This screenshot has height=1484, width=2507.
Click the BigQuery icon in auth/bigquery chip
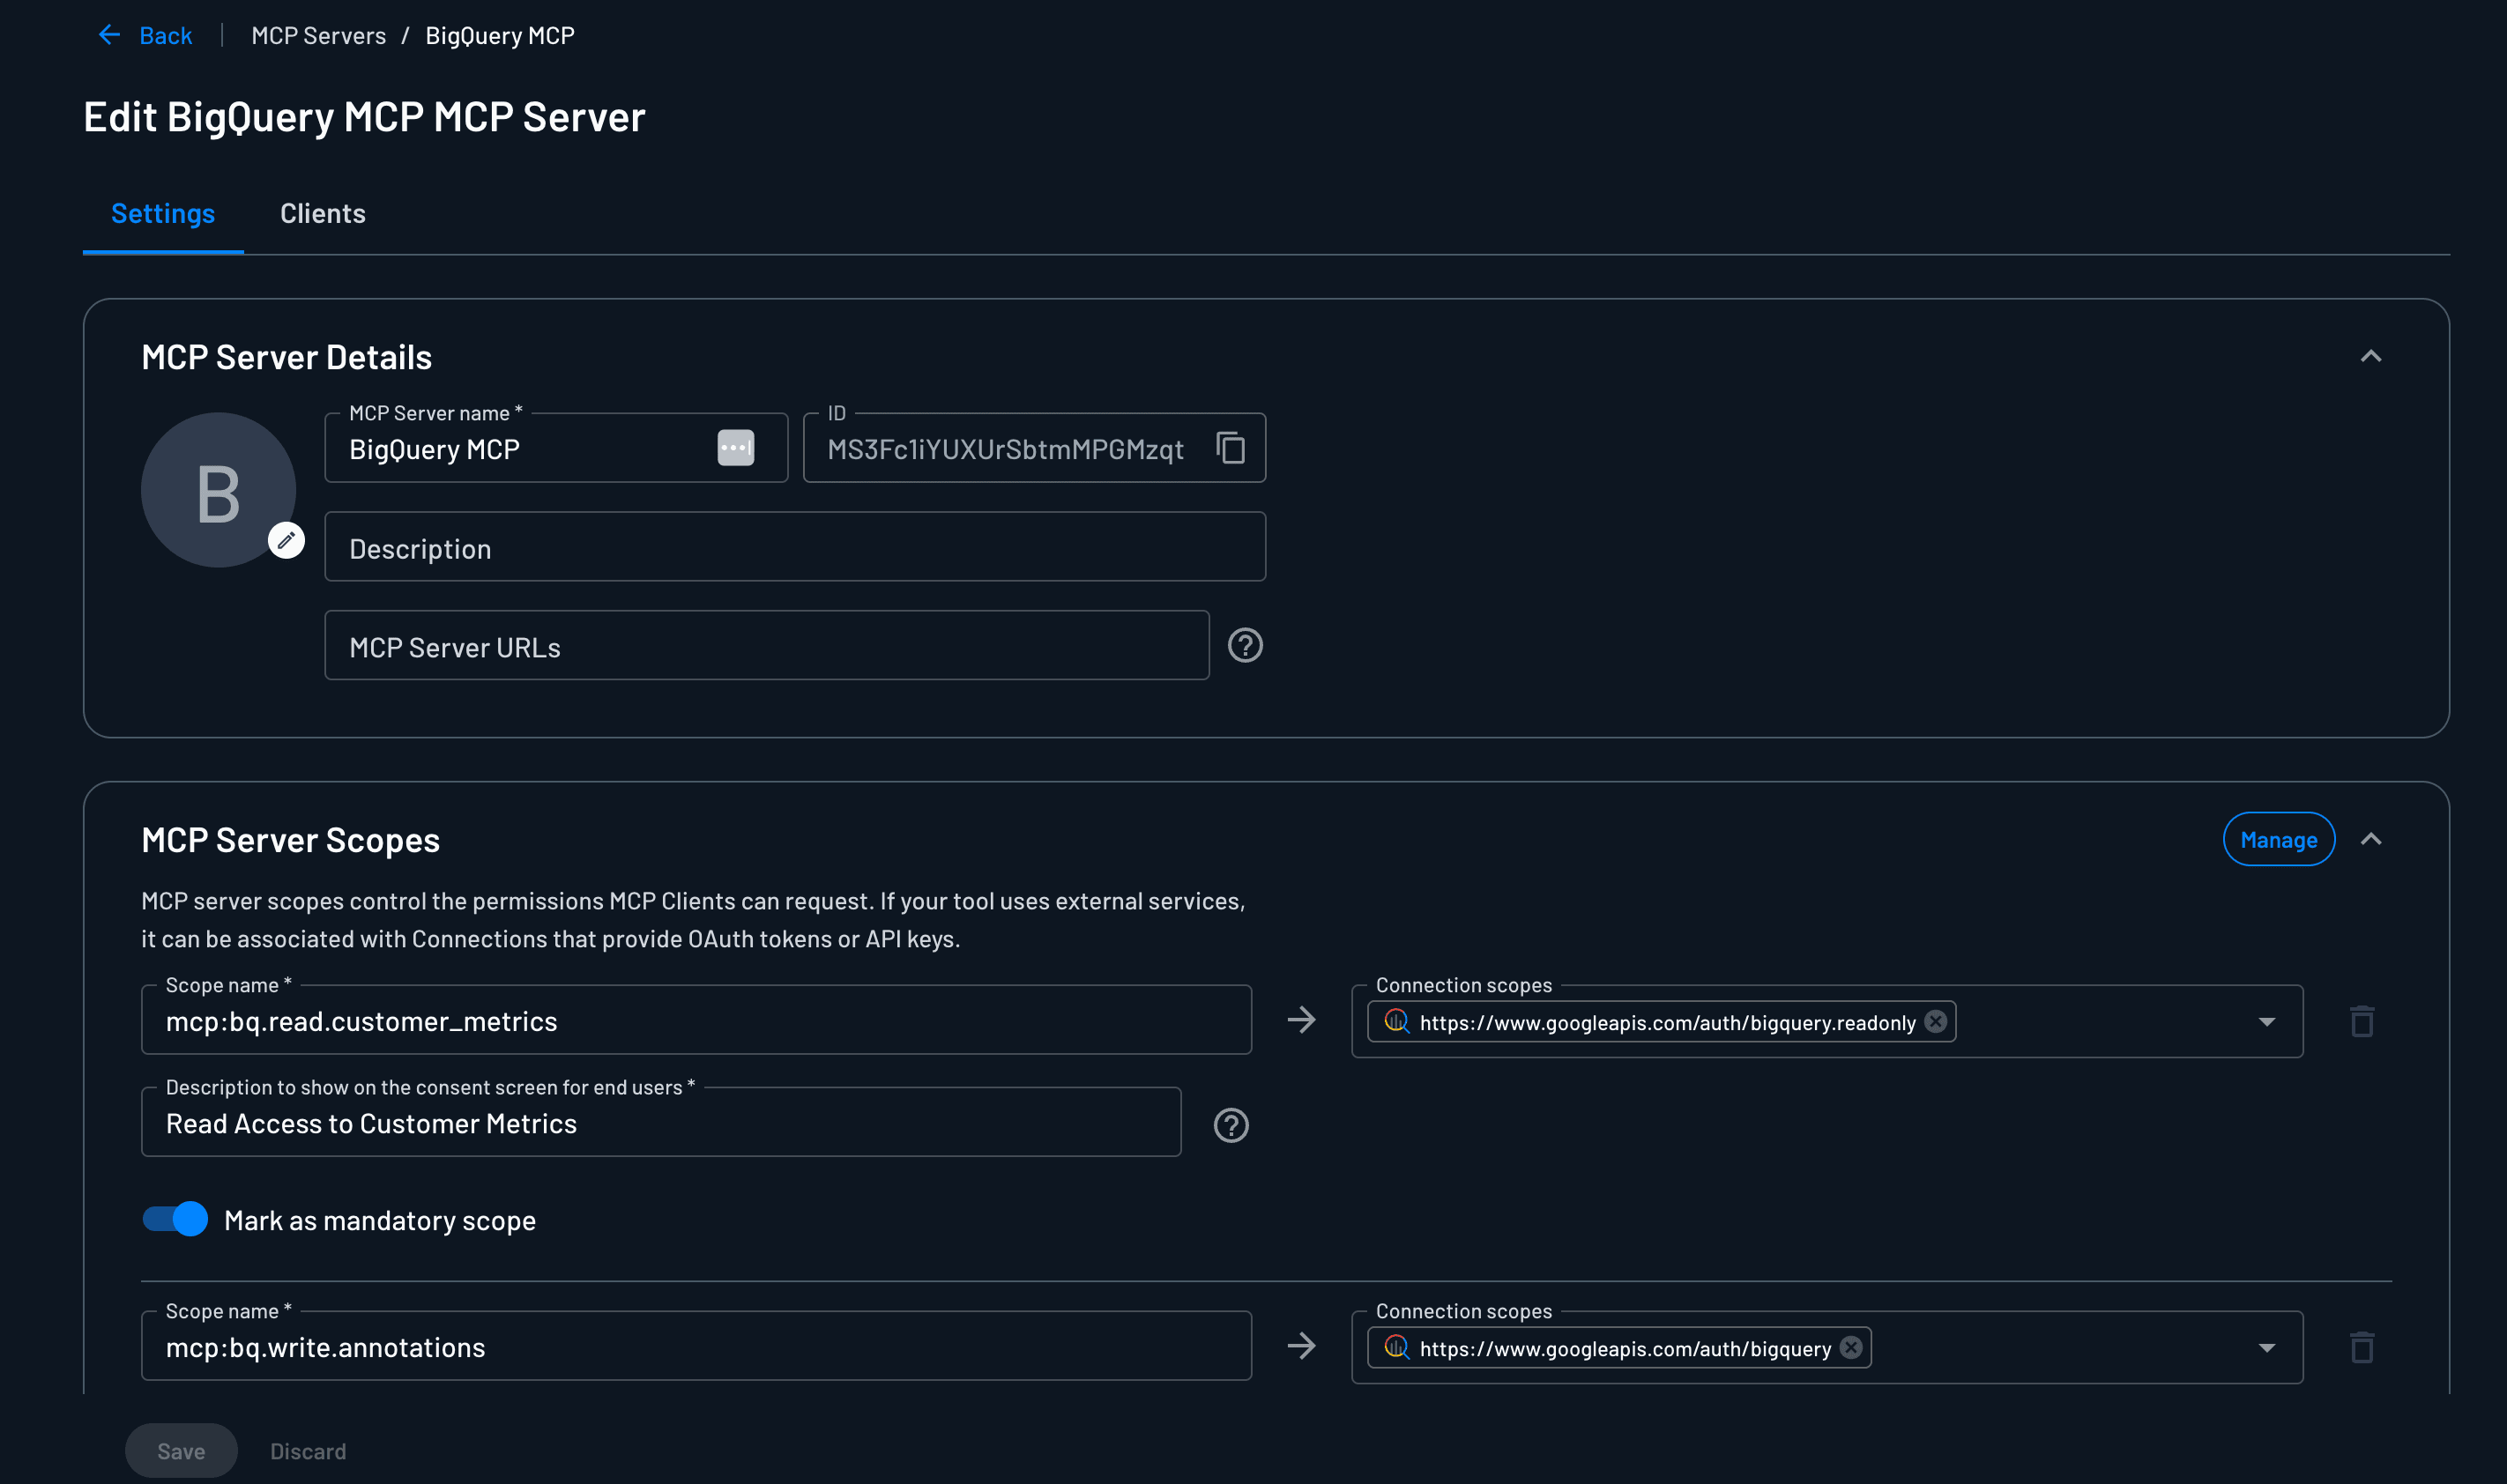pyautogui.click(x=1396, y=1348)
